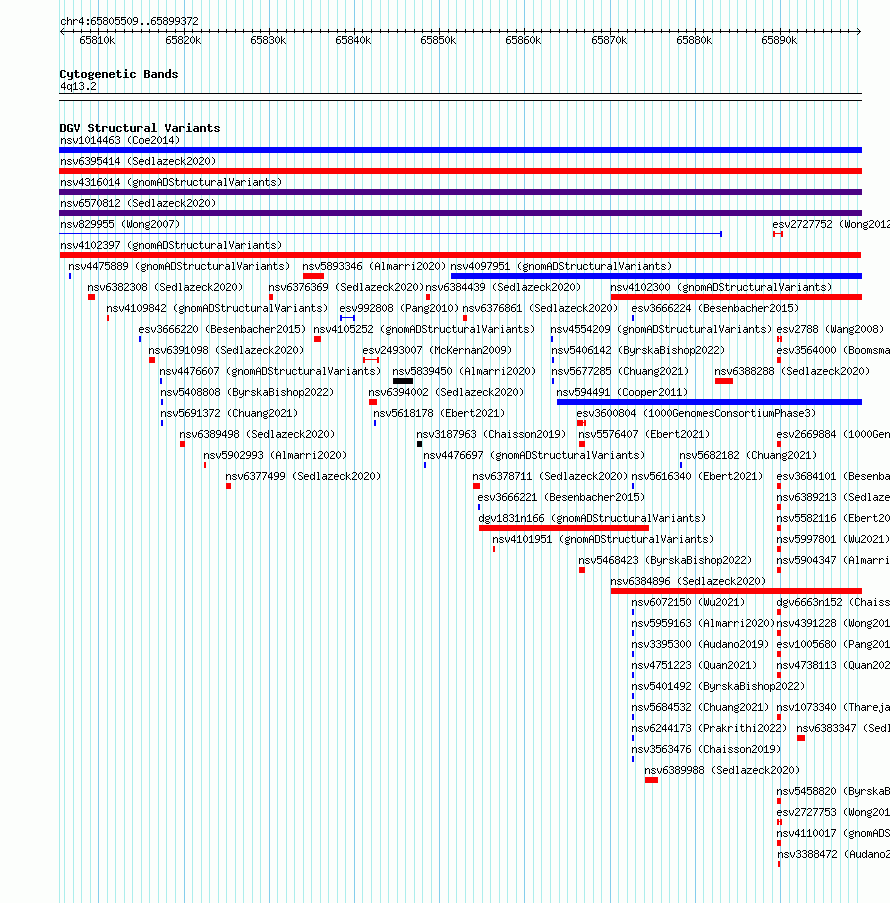Screen dimensions: 890x903
Task: Open esv3666224 (Besenbacher2015) label
Action: point(715,309)
